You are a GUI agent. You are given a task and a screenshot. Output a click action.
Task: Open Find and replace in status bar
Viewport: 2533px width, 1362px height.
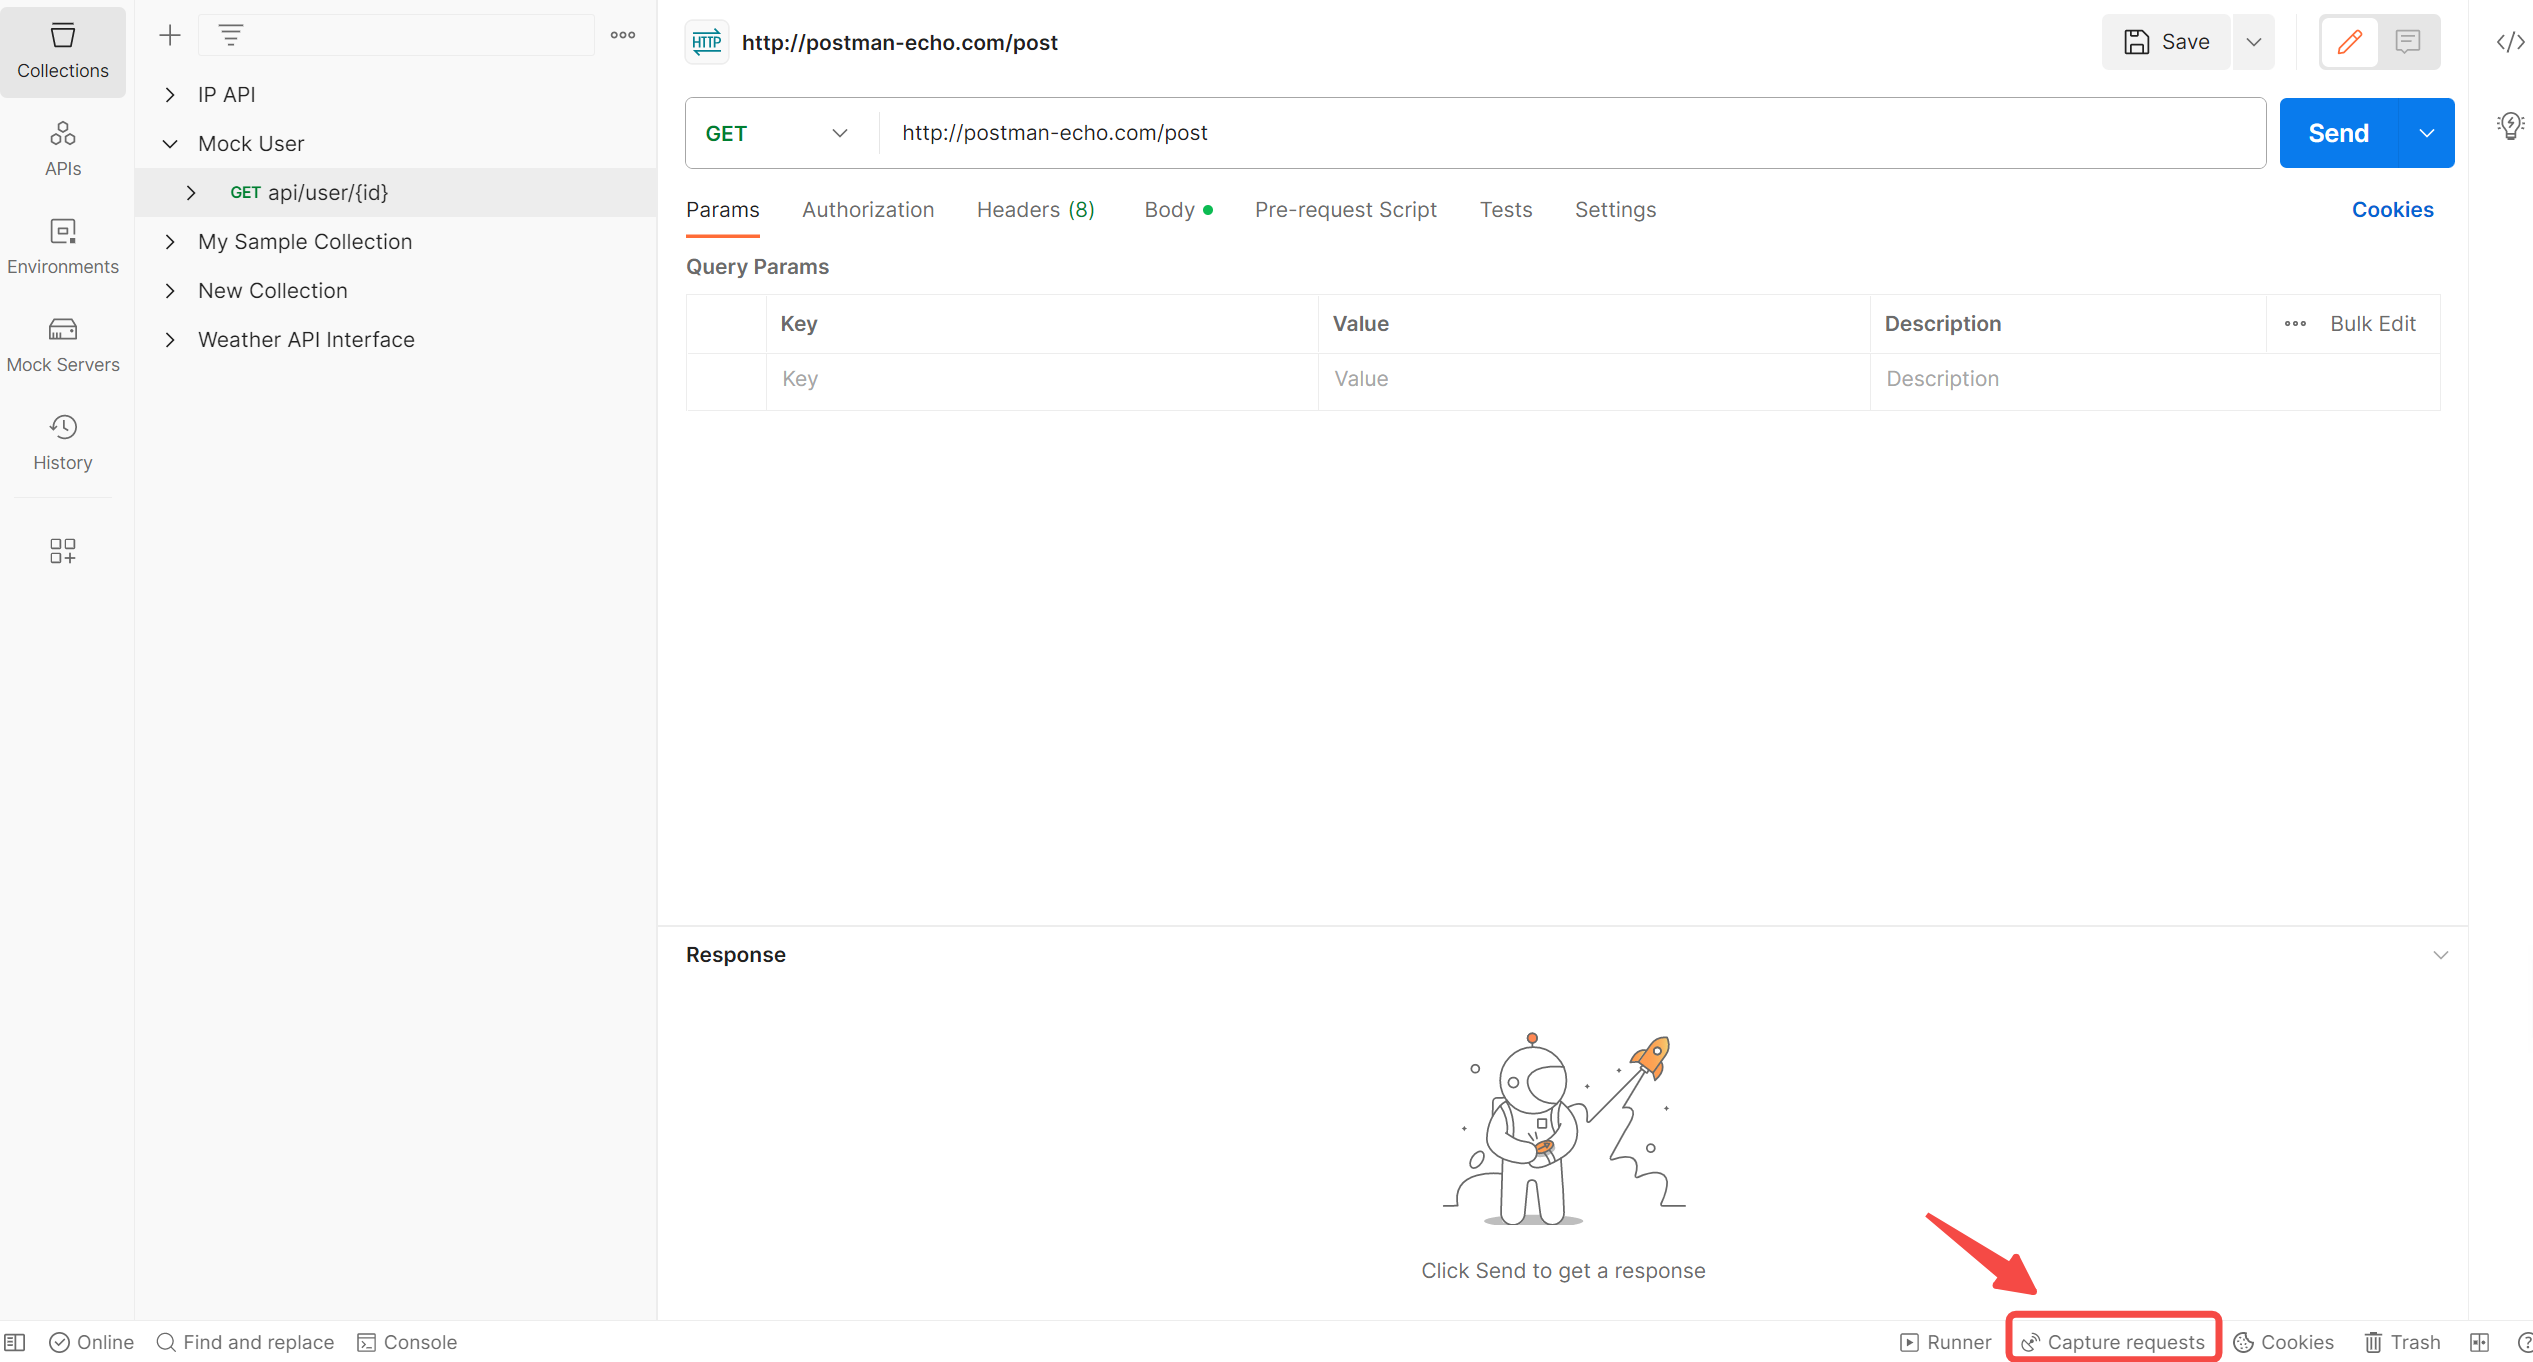click(x=245, y=1342)
